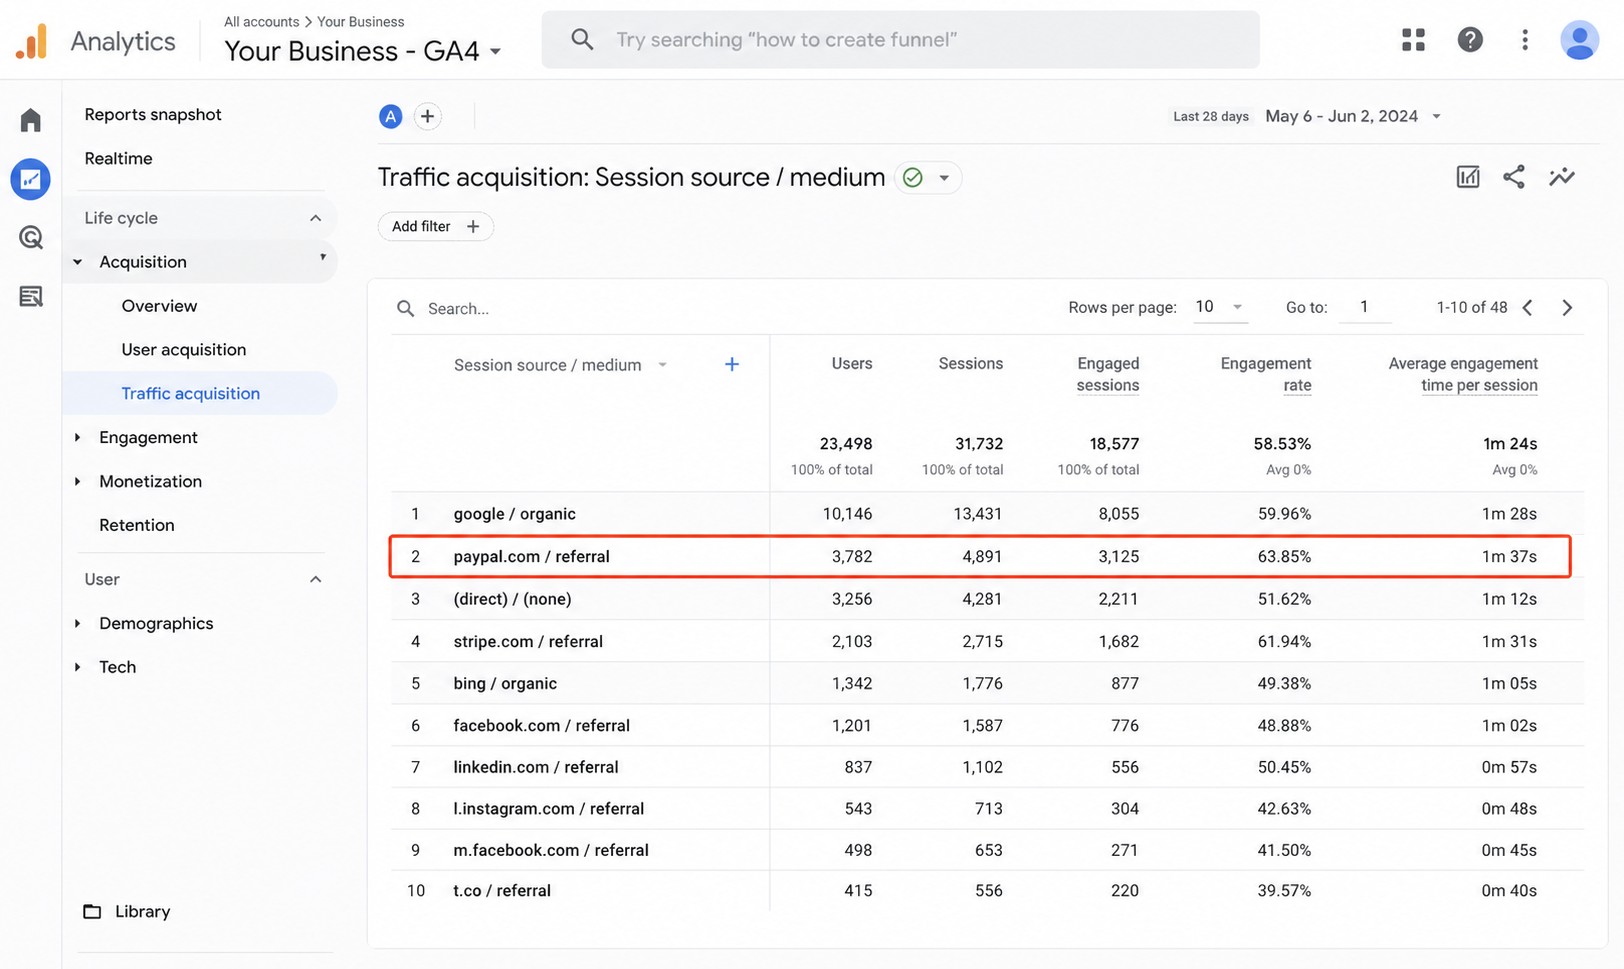Collapse the Life cycle section
This screenshot has width=1624, height=969.
click(x=316, y=218)
